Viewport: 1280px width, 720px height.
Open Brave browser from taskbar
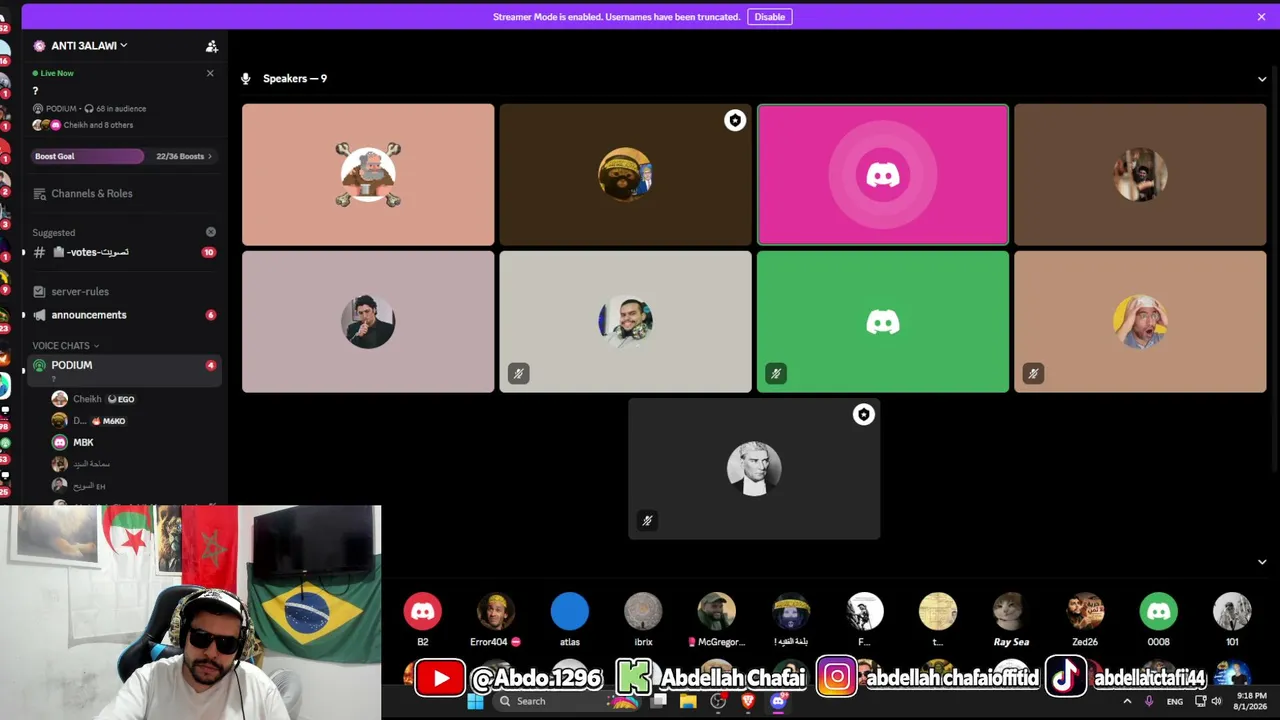(x=748, y=702)
